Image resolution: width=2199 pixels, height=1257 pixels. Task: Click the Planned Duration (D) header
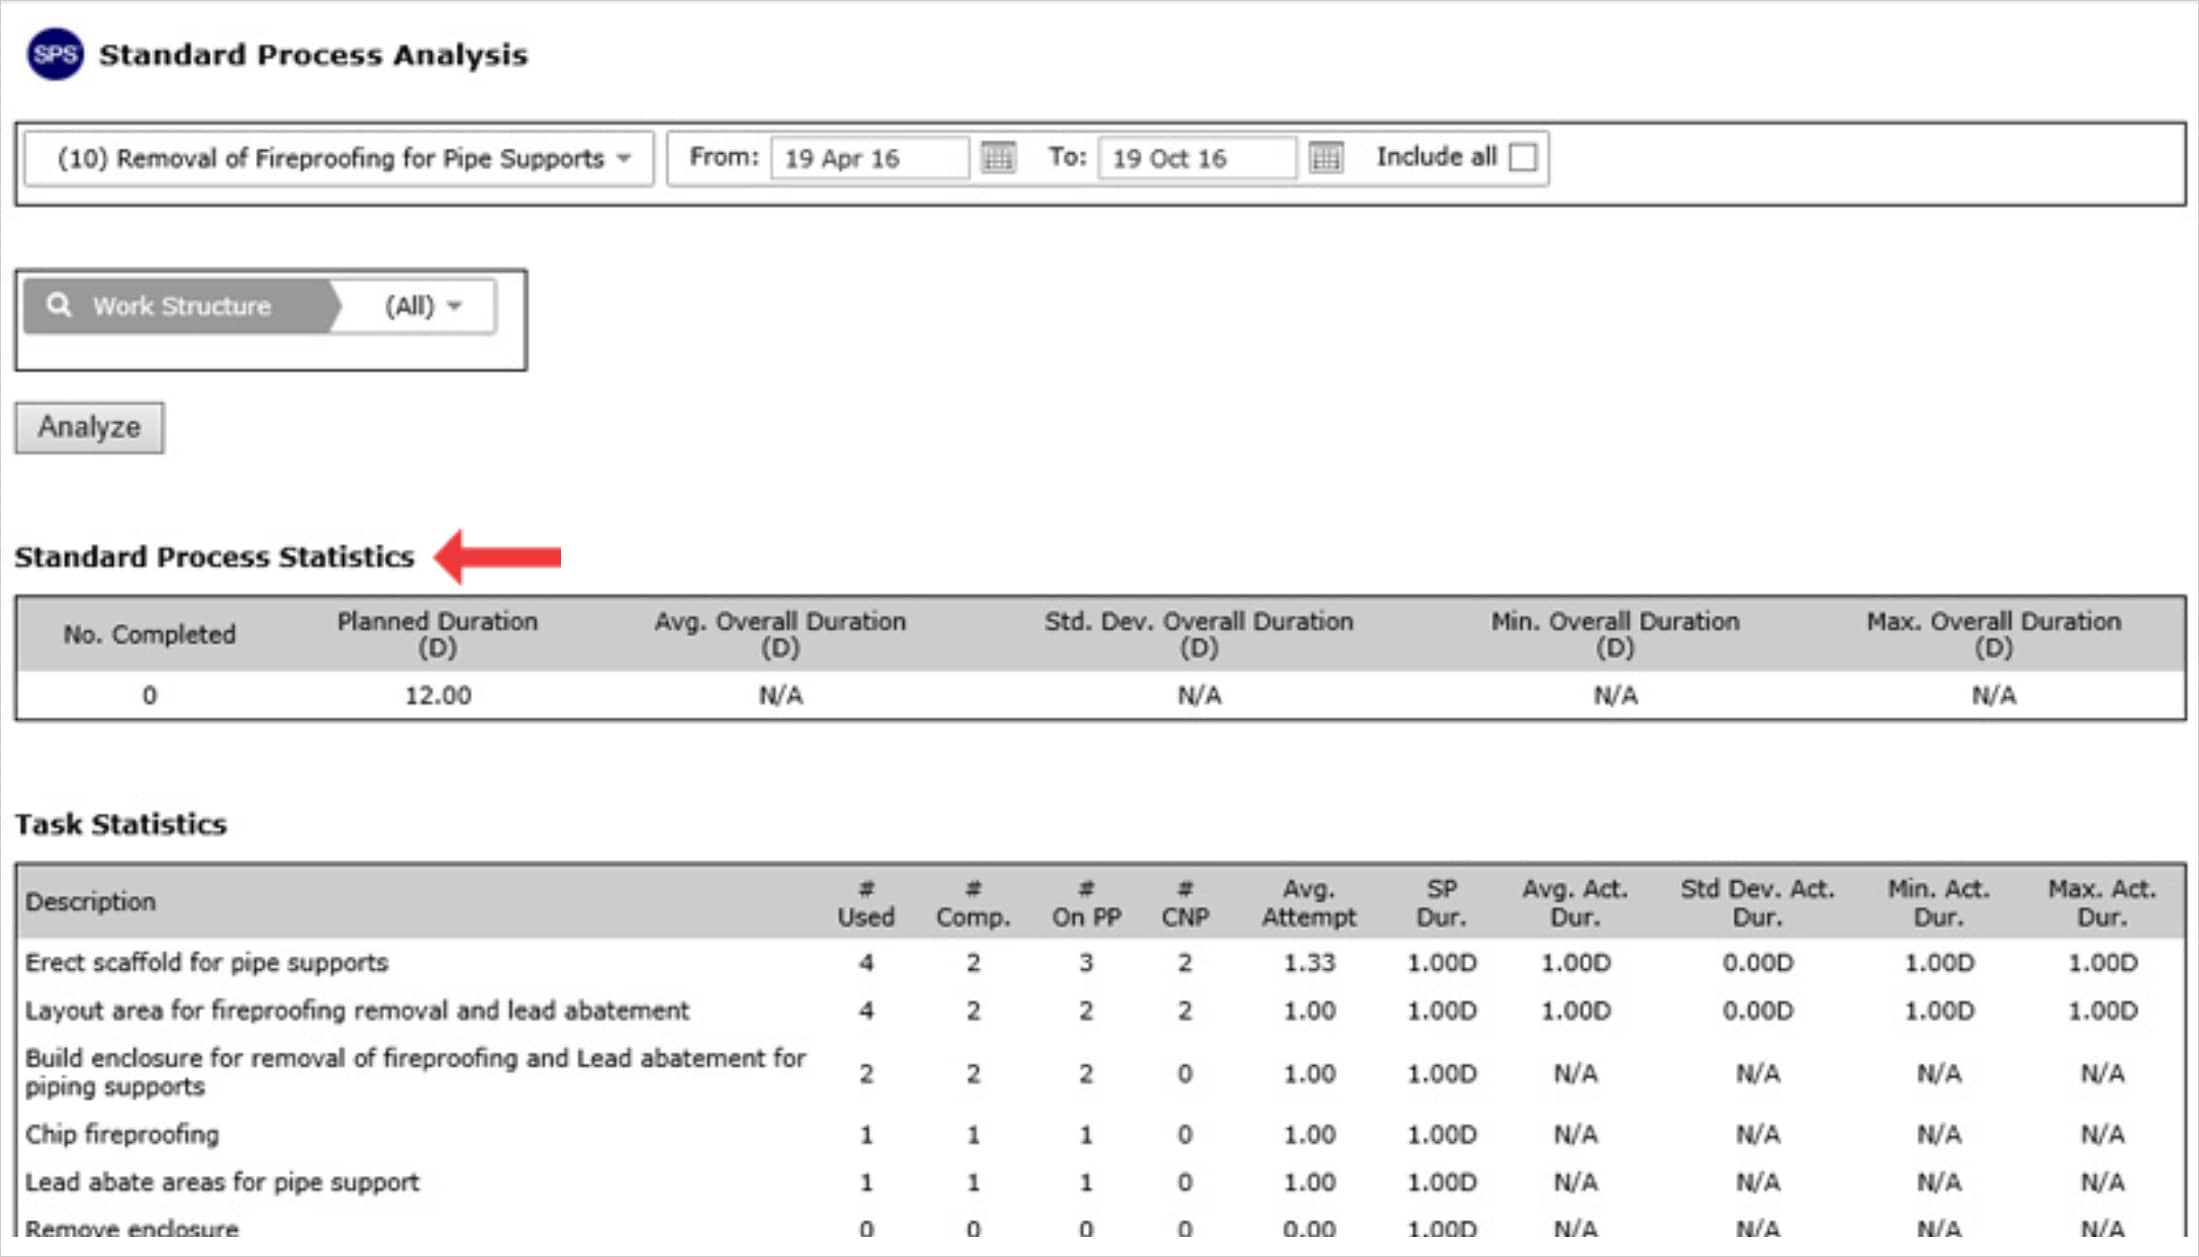(437, 634)
